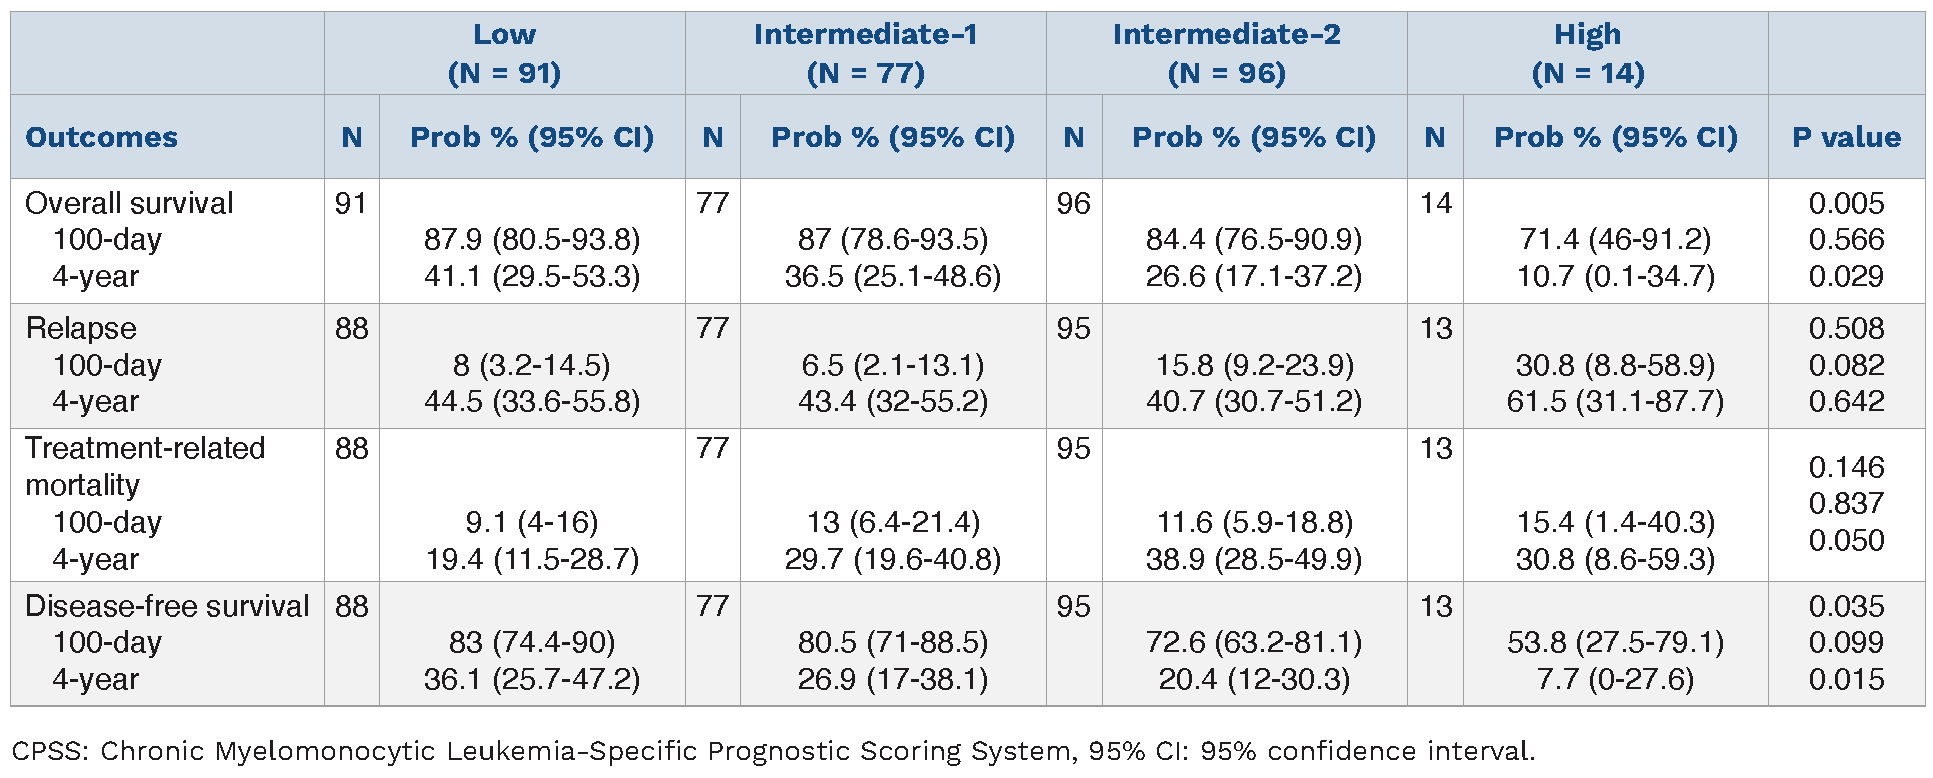Select the "Overall survival" row label

coord(129,203)
